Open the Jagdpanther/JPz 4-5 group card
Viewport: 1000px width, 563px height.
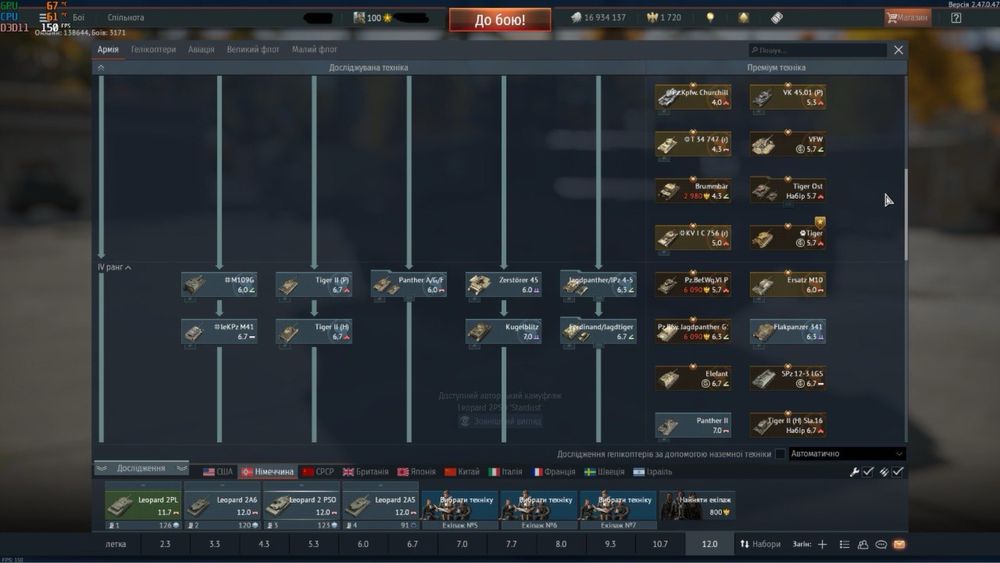pos(598,284)
